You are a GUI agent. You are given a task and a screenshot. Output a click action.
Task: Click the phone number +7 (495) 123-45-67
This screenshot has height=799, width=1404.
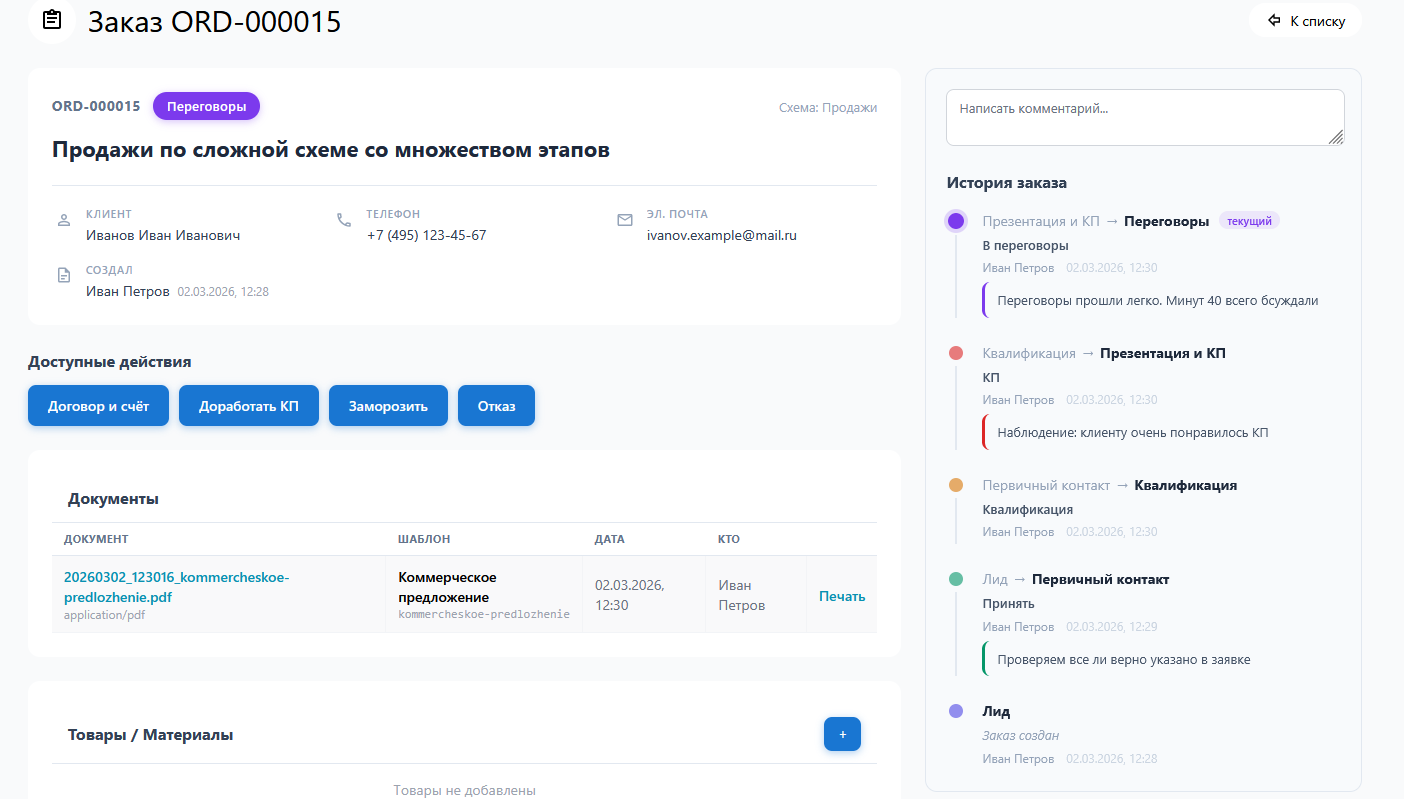pyautogui.click(x=426, y=236)
